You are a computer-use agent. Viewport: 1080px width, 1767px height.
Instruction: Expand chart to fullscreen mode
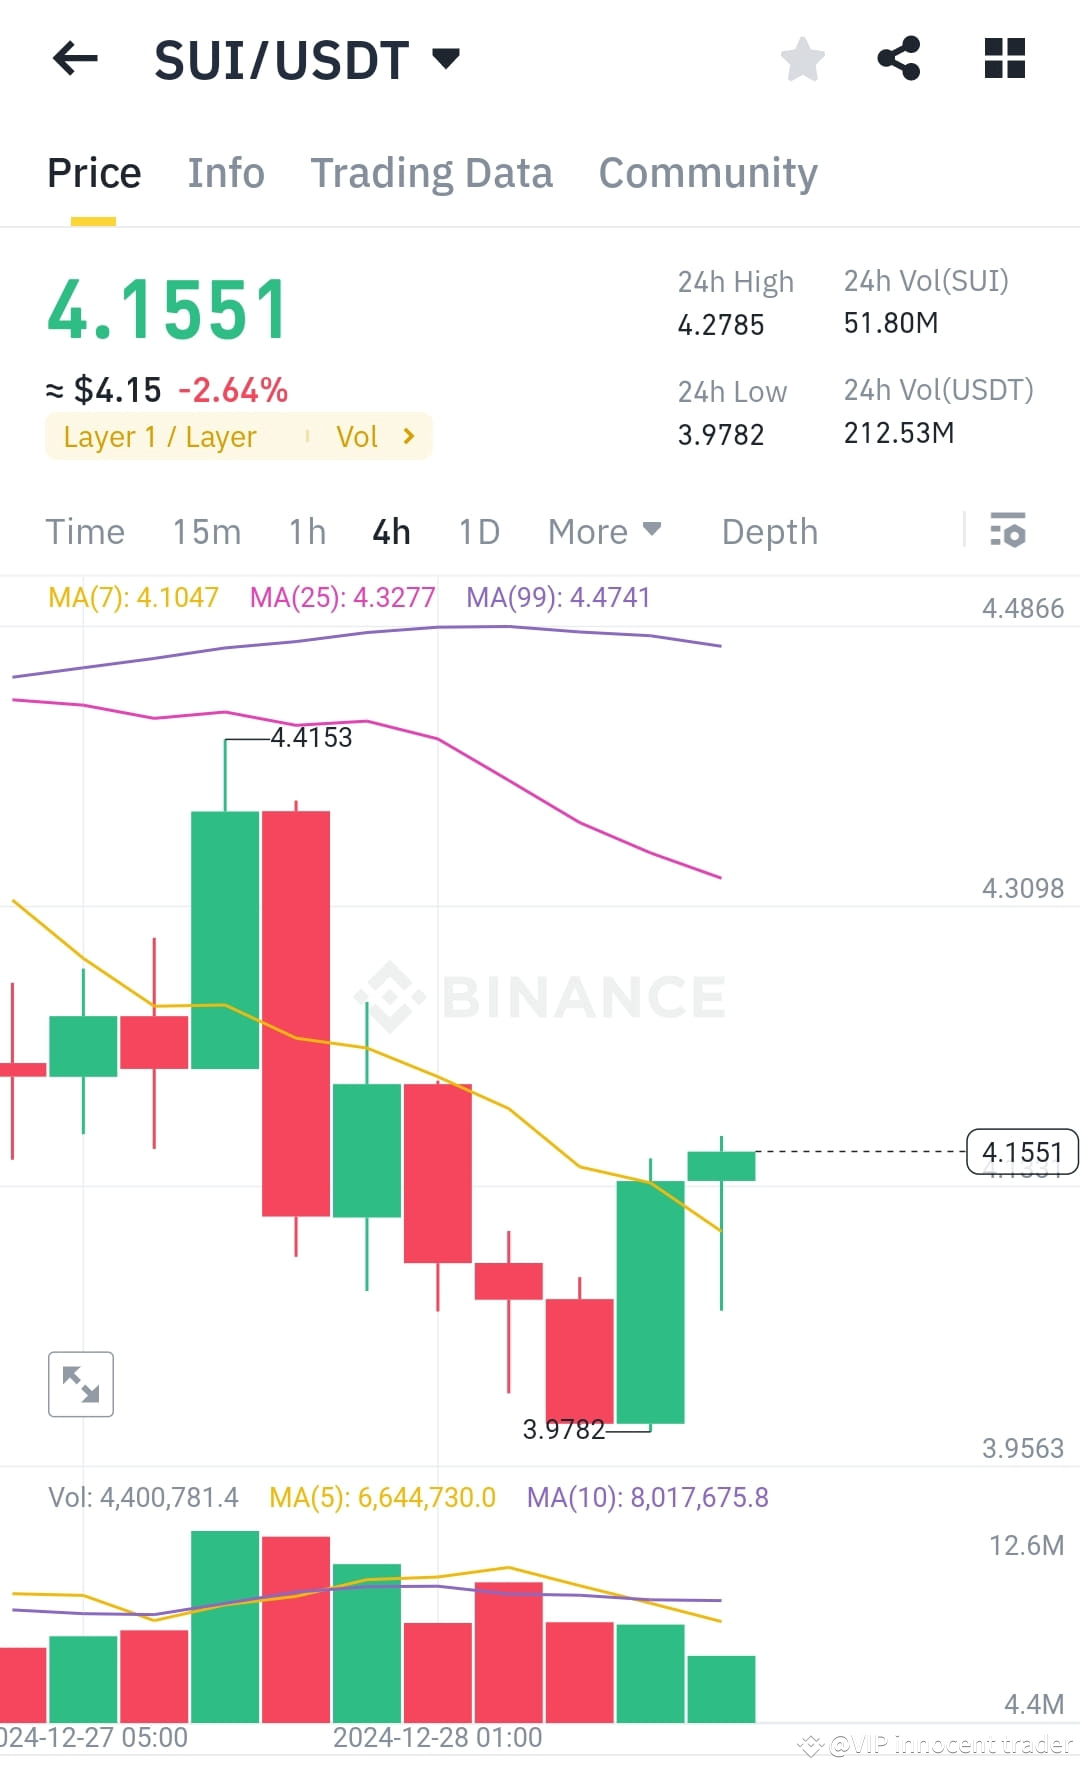pyautogui.click(x=80, y=1384)
